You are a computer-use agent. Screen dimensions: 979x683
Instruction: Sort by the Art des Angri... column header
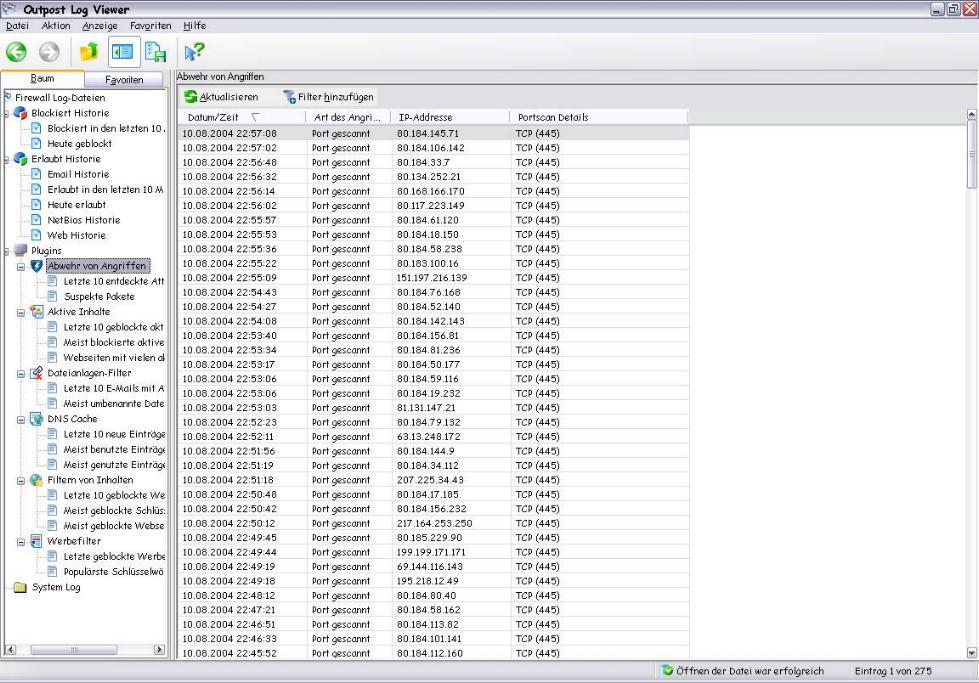click(348, 117)
